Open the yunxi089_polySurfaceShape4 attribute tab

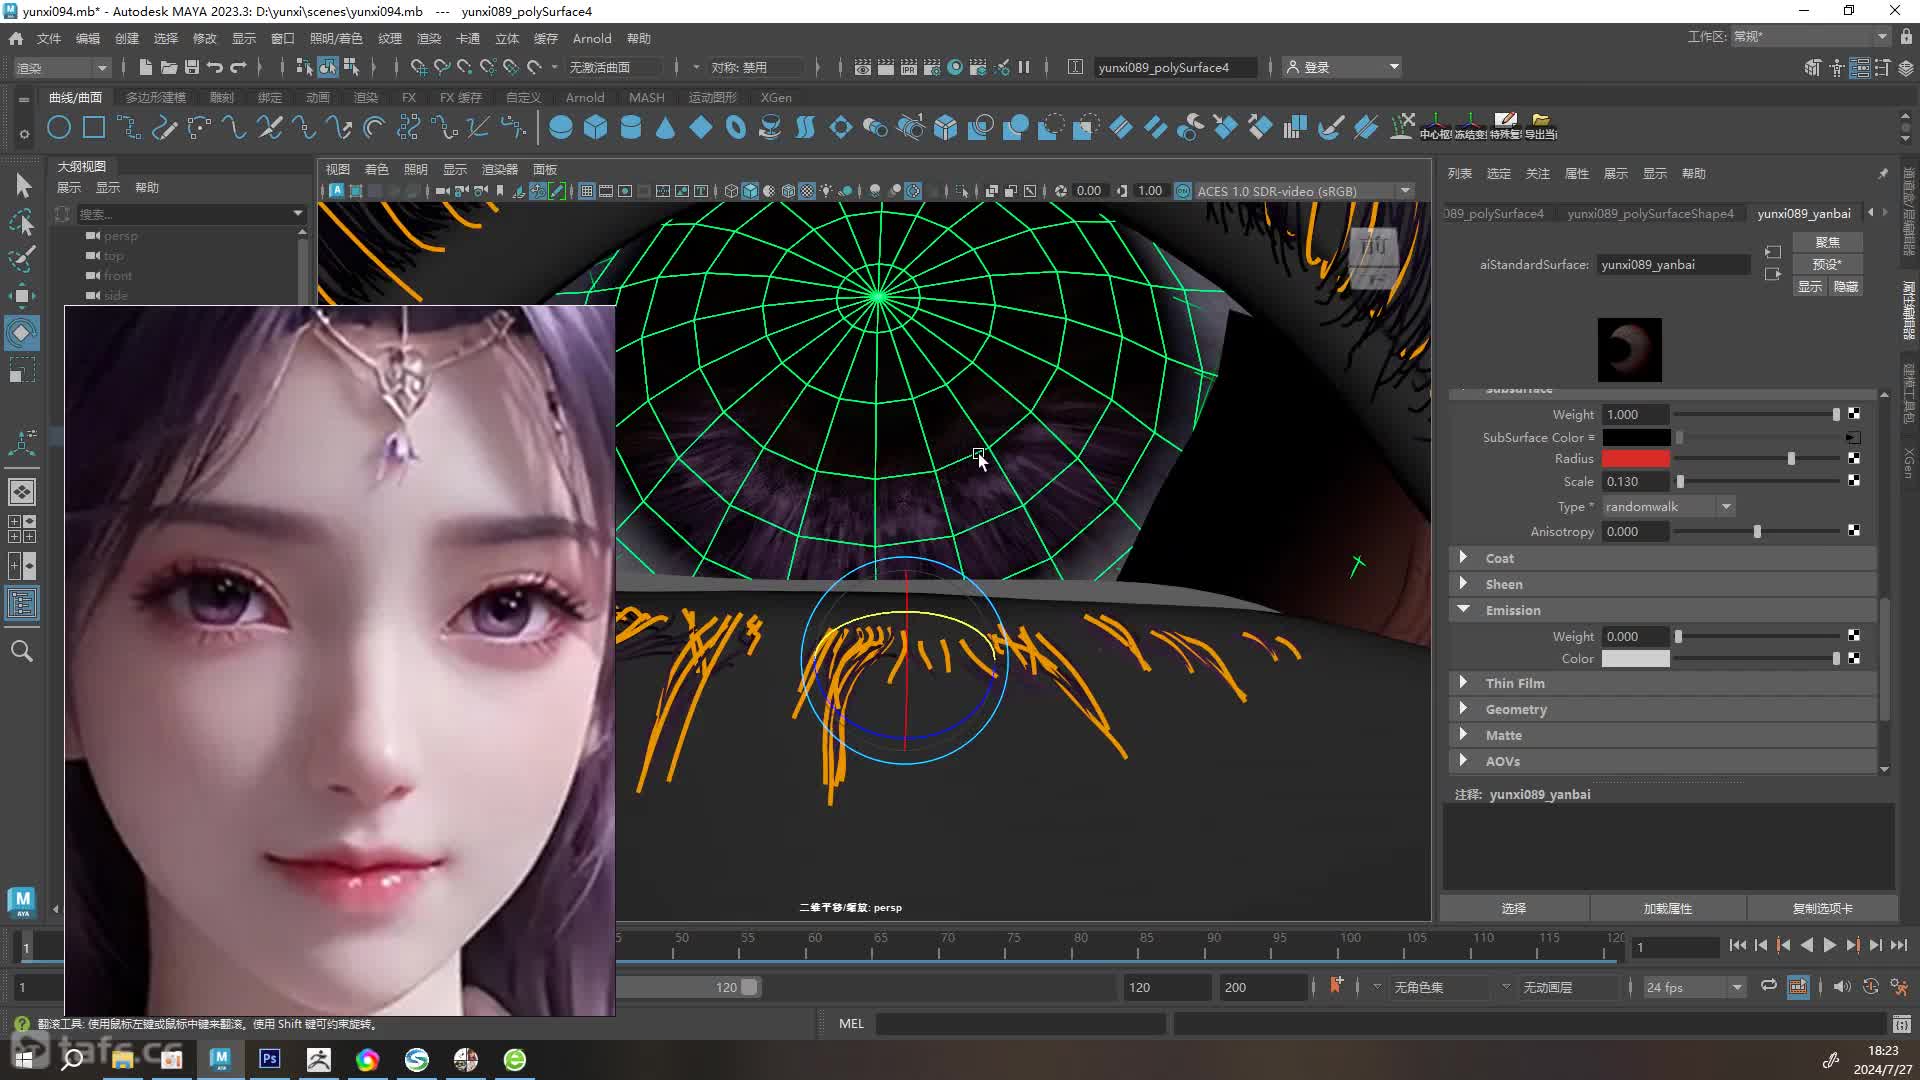coord(1650,213)
